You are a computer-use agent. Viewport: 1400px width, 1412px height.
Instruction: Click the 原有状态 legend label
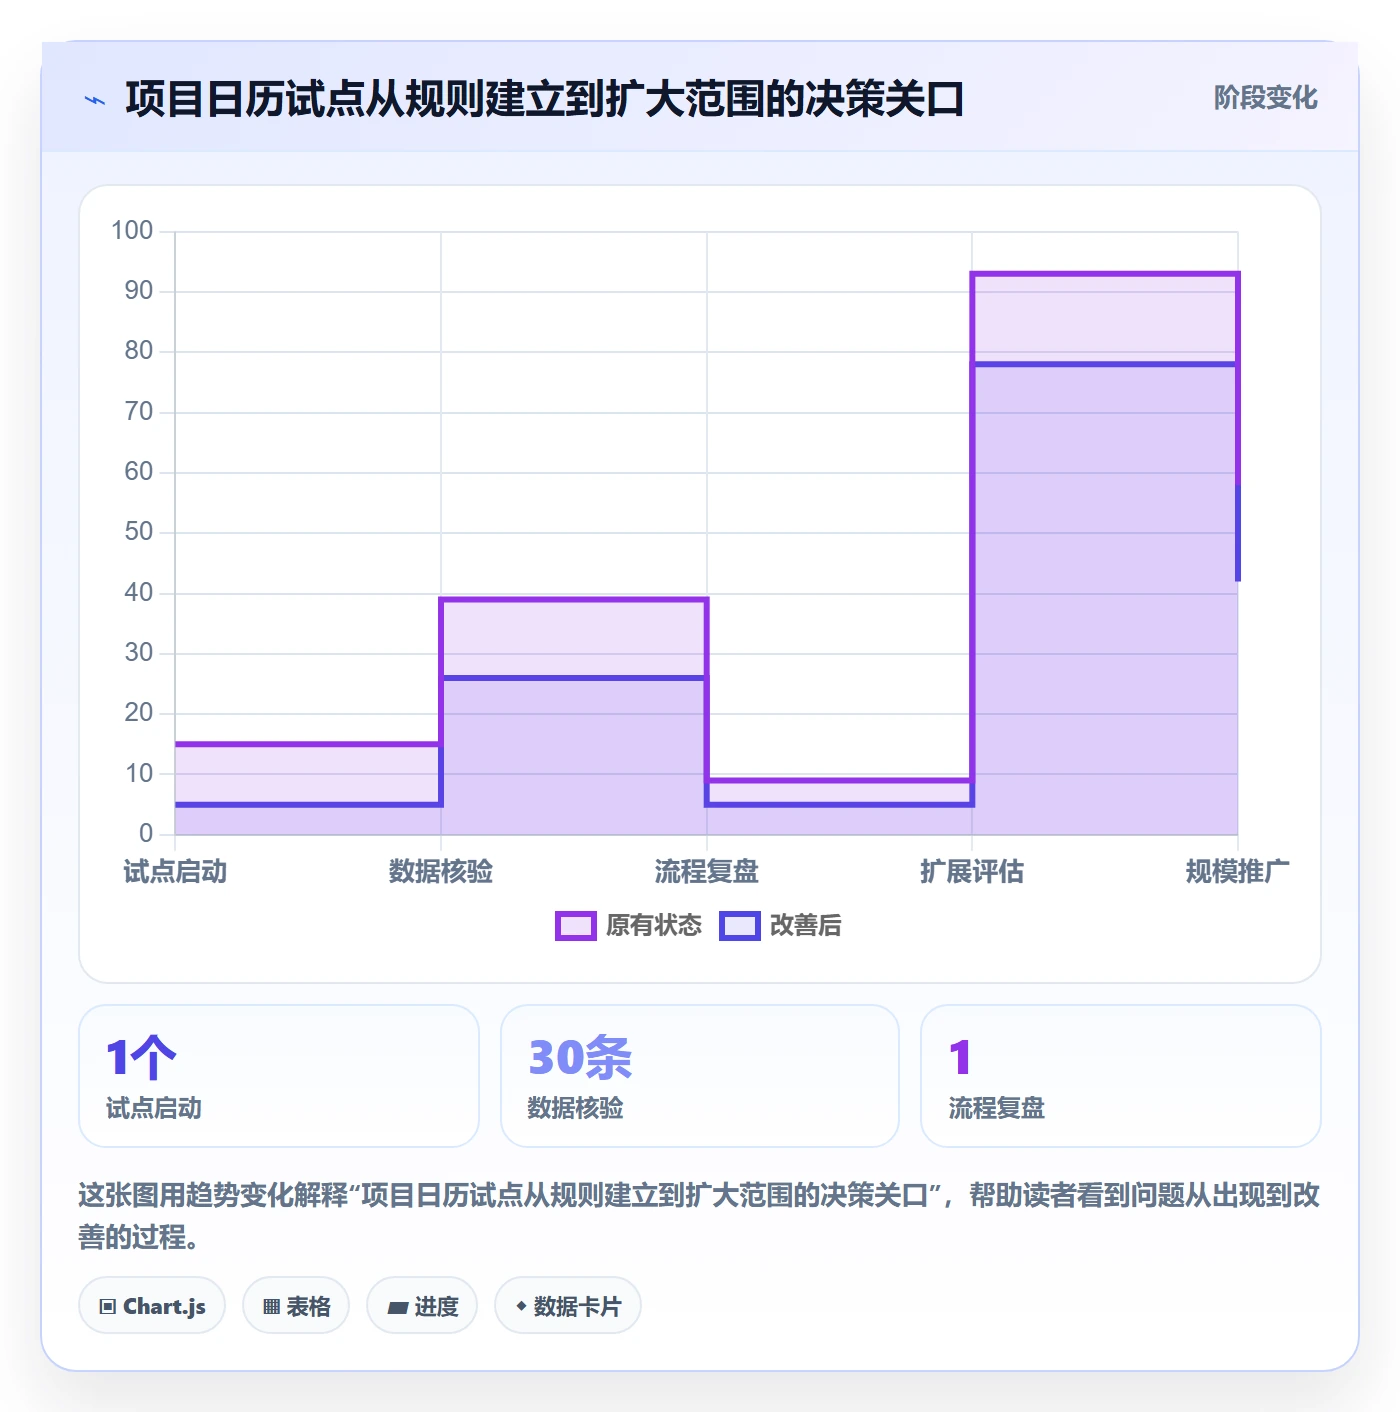[x=654, y=926]
